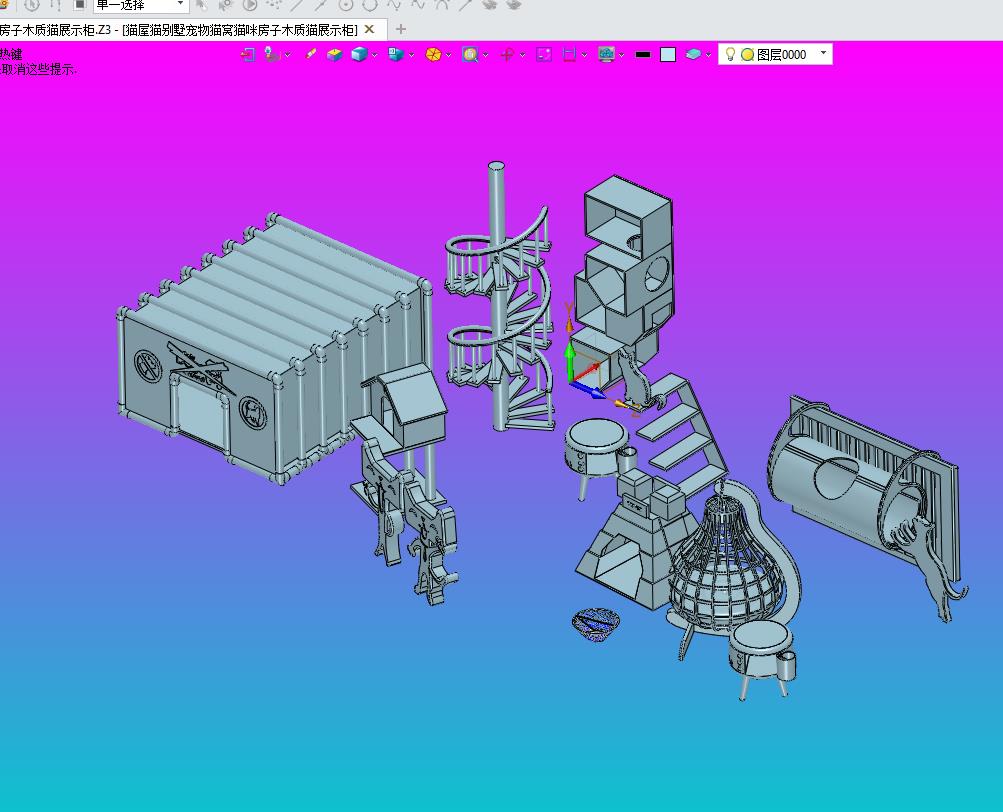This screenshot has height=812, width=1003.
Task: Choose the blue shaded cube display mode
Action: (359, 54)
